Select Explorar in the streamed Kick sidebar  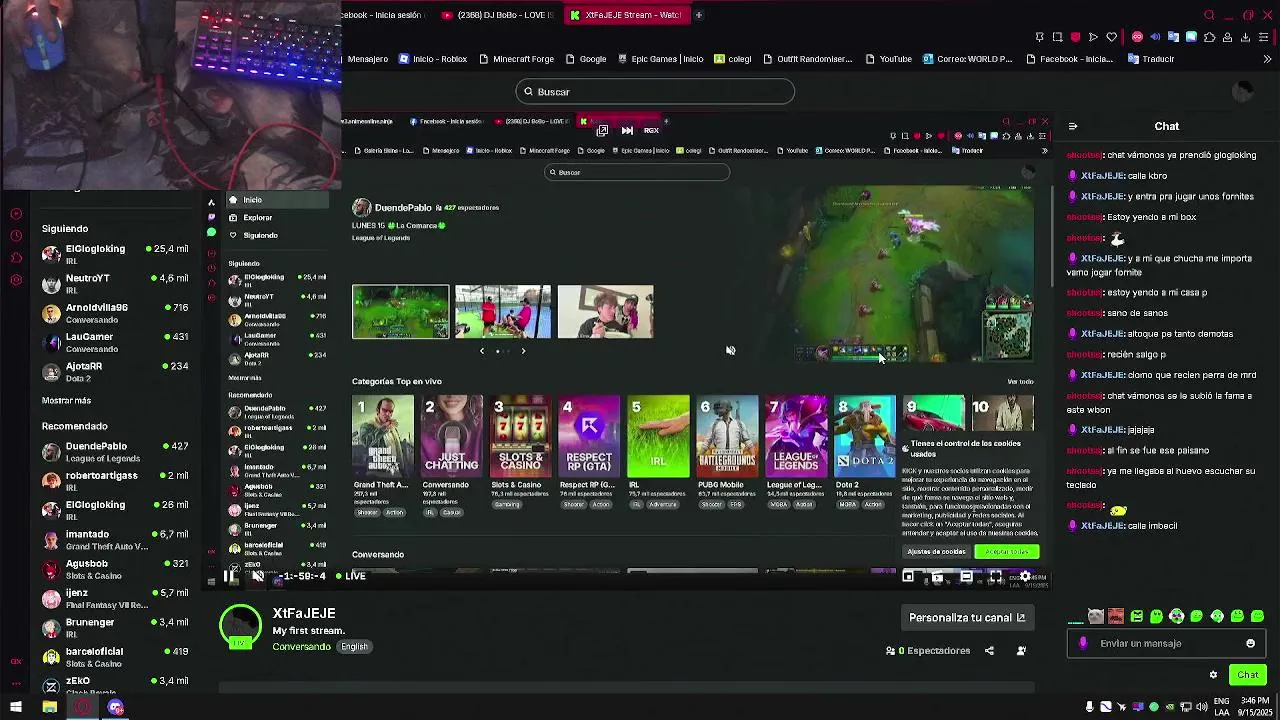coord(276,218)
